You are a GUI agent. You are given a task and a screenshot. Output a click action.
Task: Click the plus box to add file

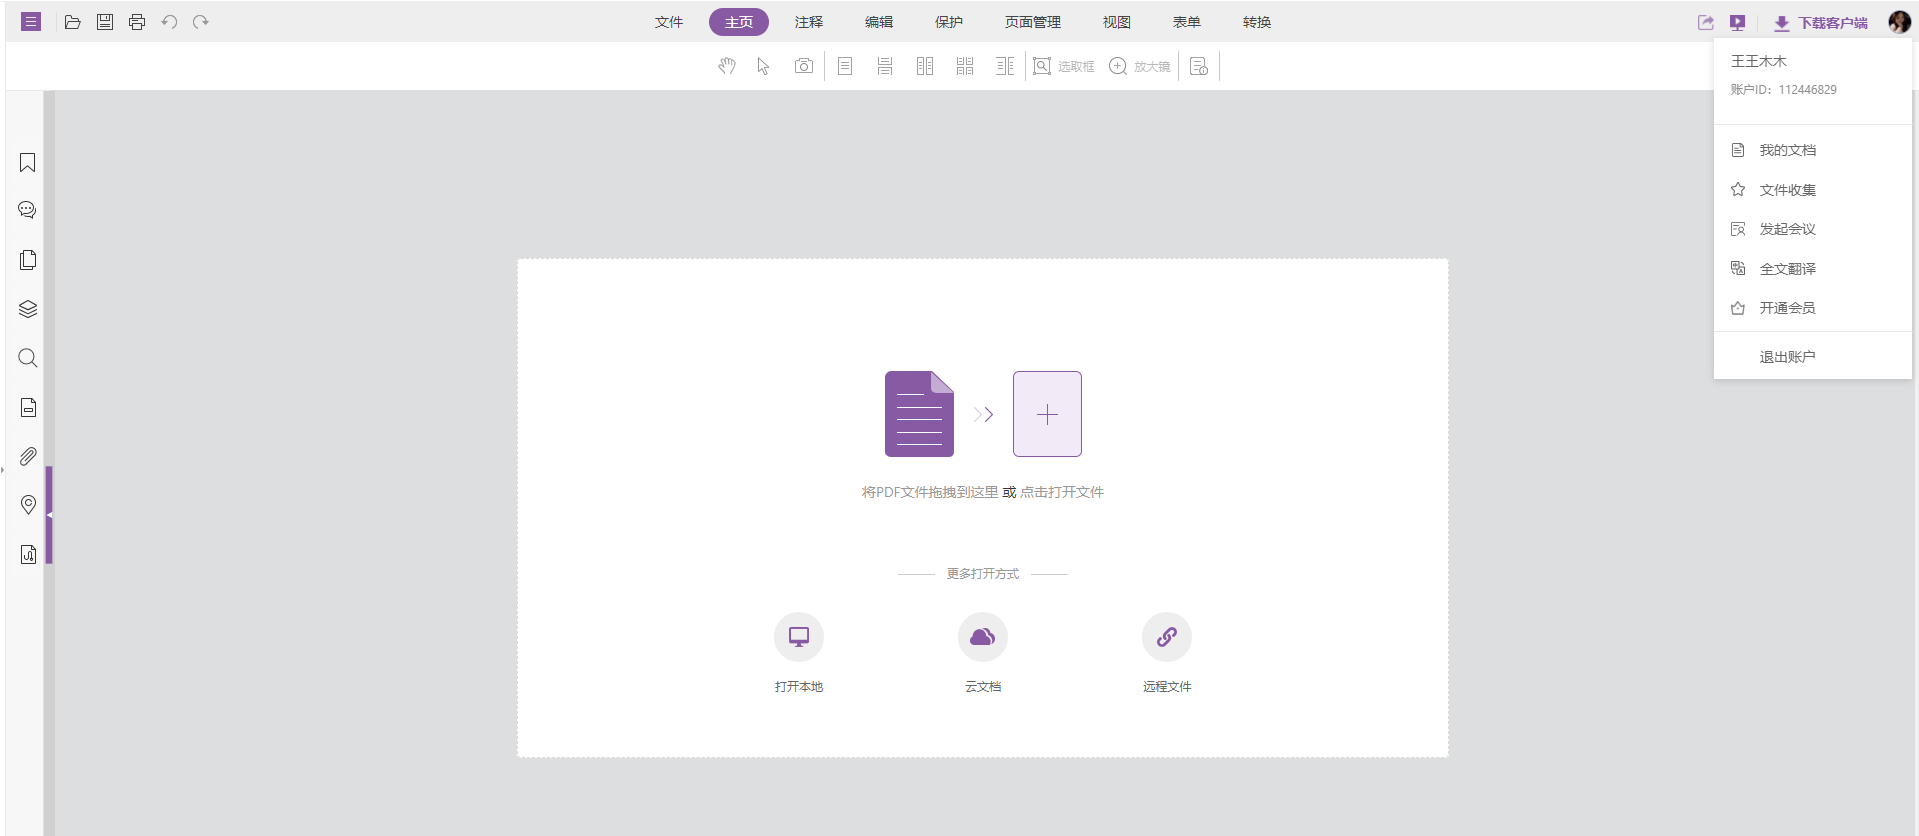click(x=1047, y=414)
